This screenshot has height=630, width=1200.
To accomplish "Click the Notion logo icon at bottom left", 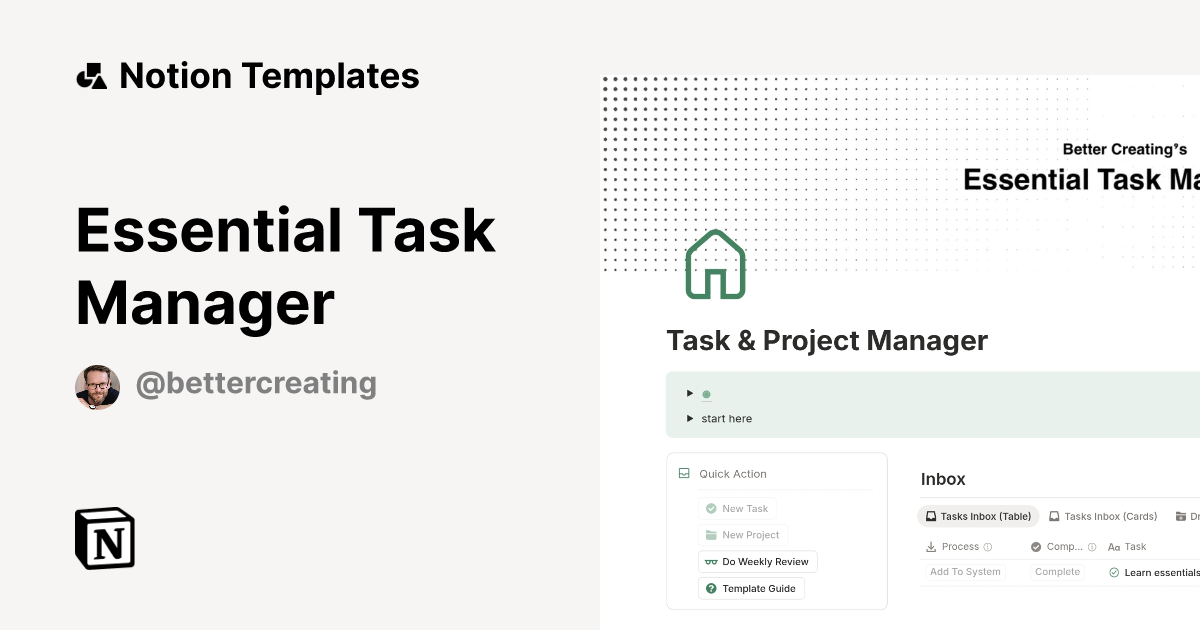I will (x=104, y=538).
